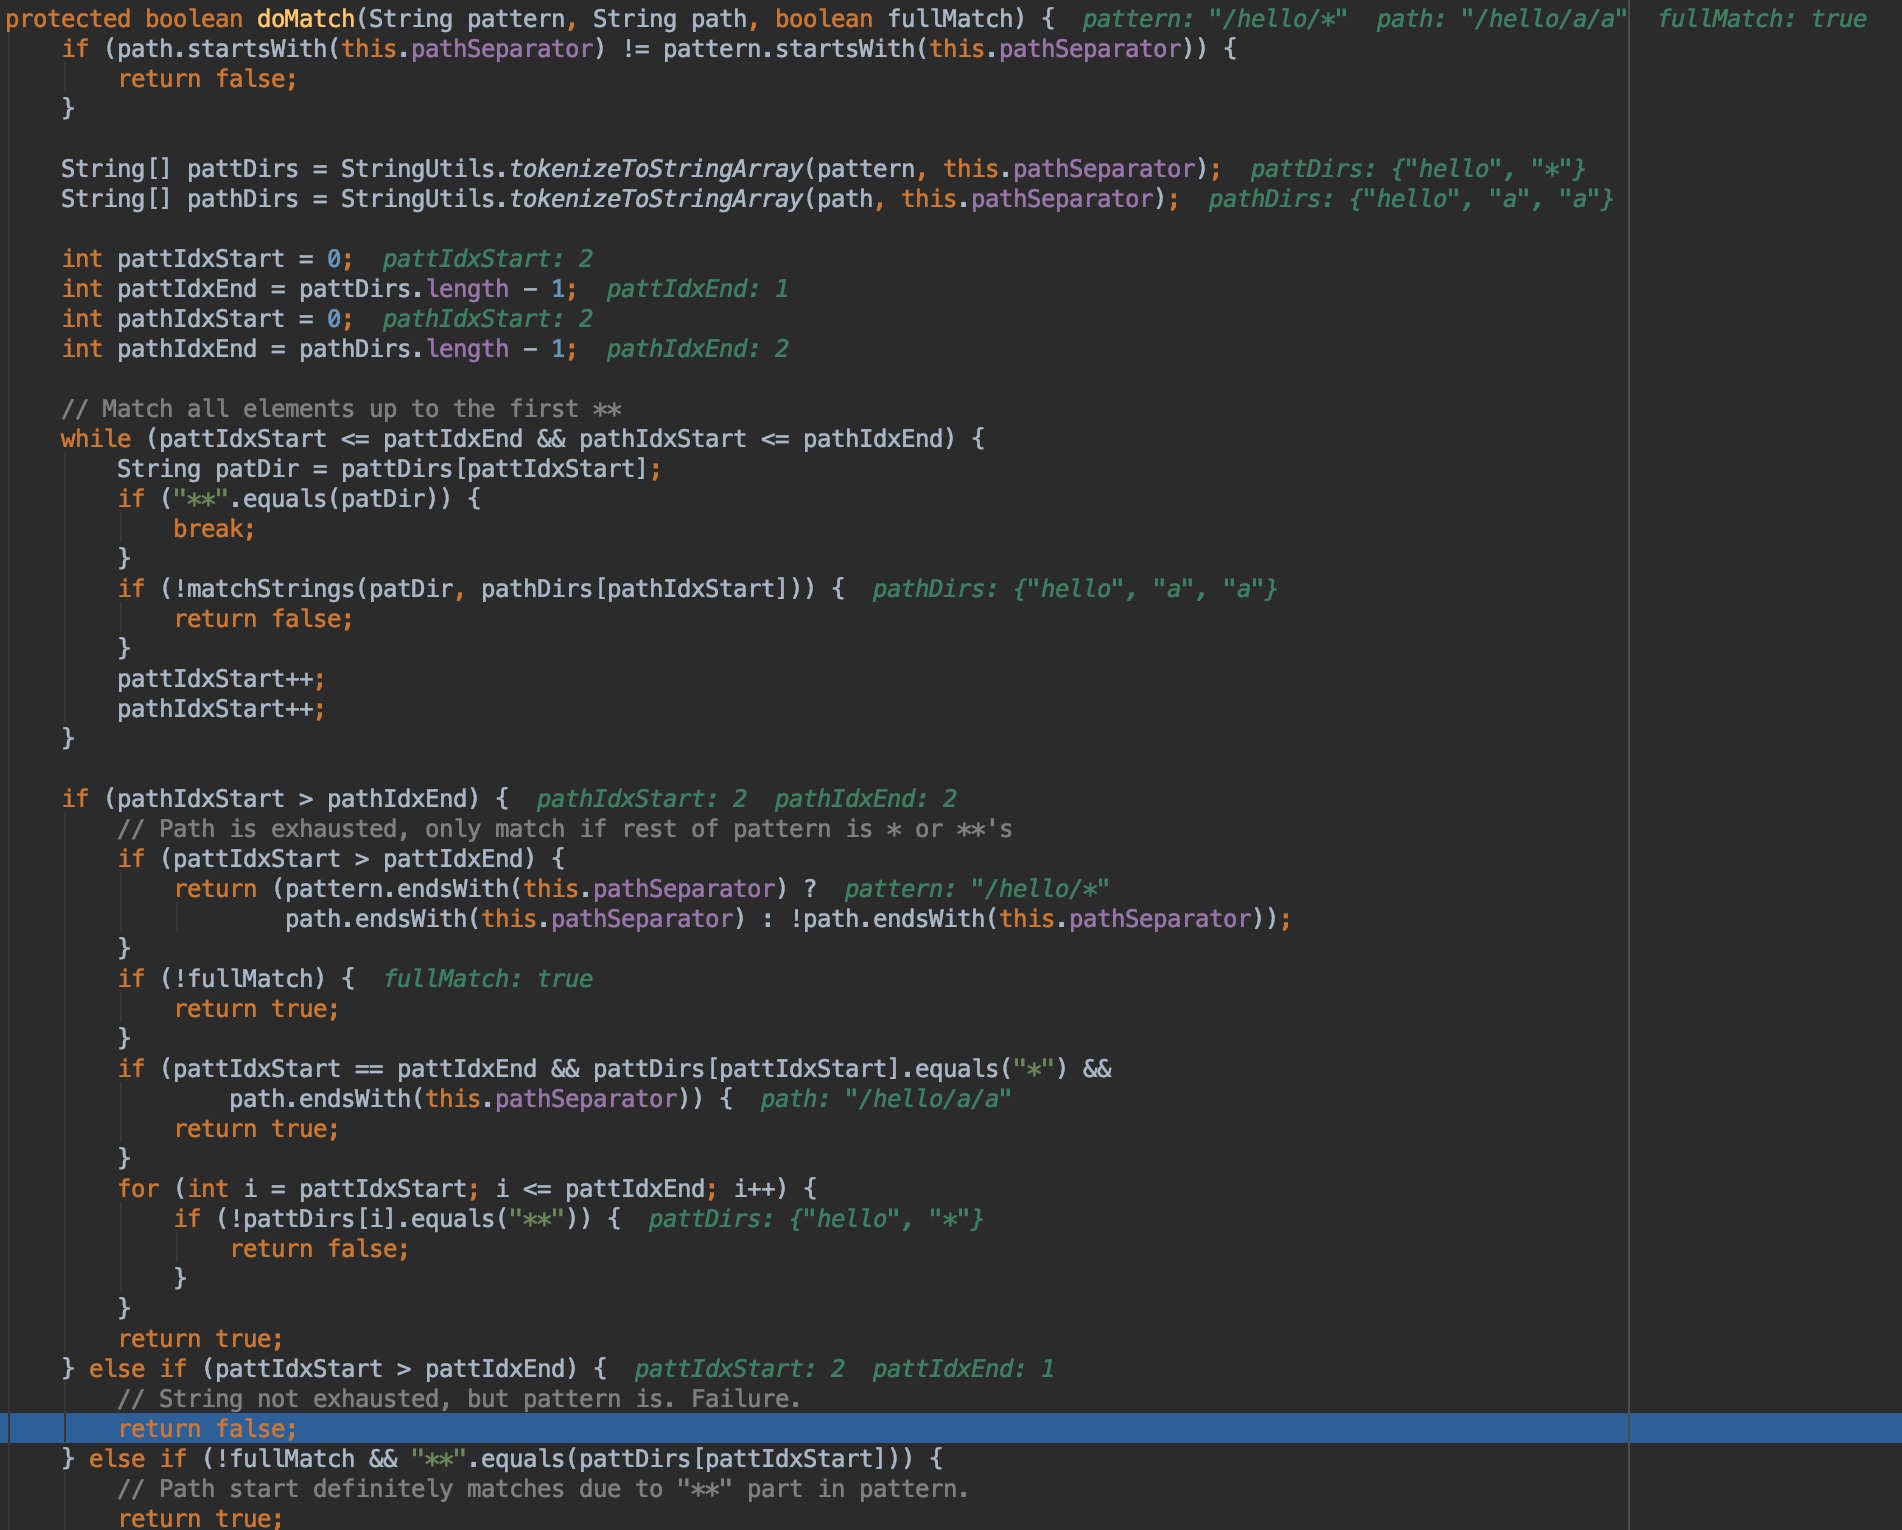The width and height of the screenshot is (1902, 1530).
Task: Click path.startsWith in the first if statement
Action: (x=223, y=49)
